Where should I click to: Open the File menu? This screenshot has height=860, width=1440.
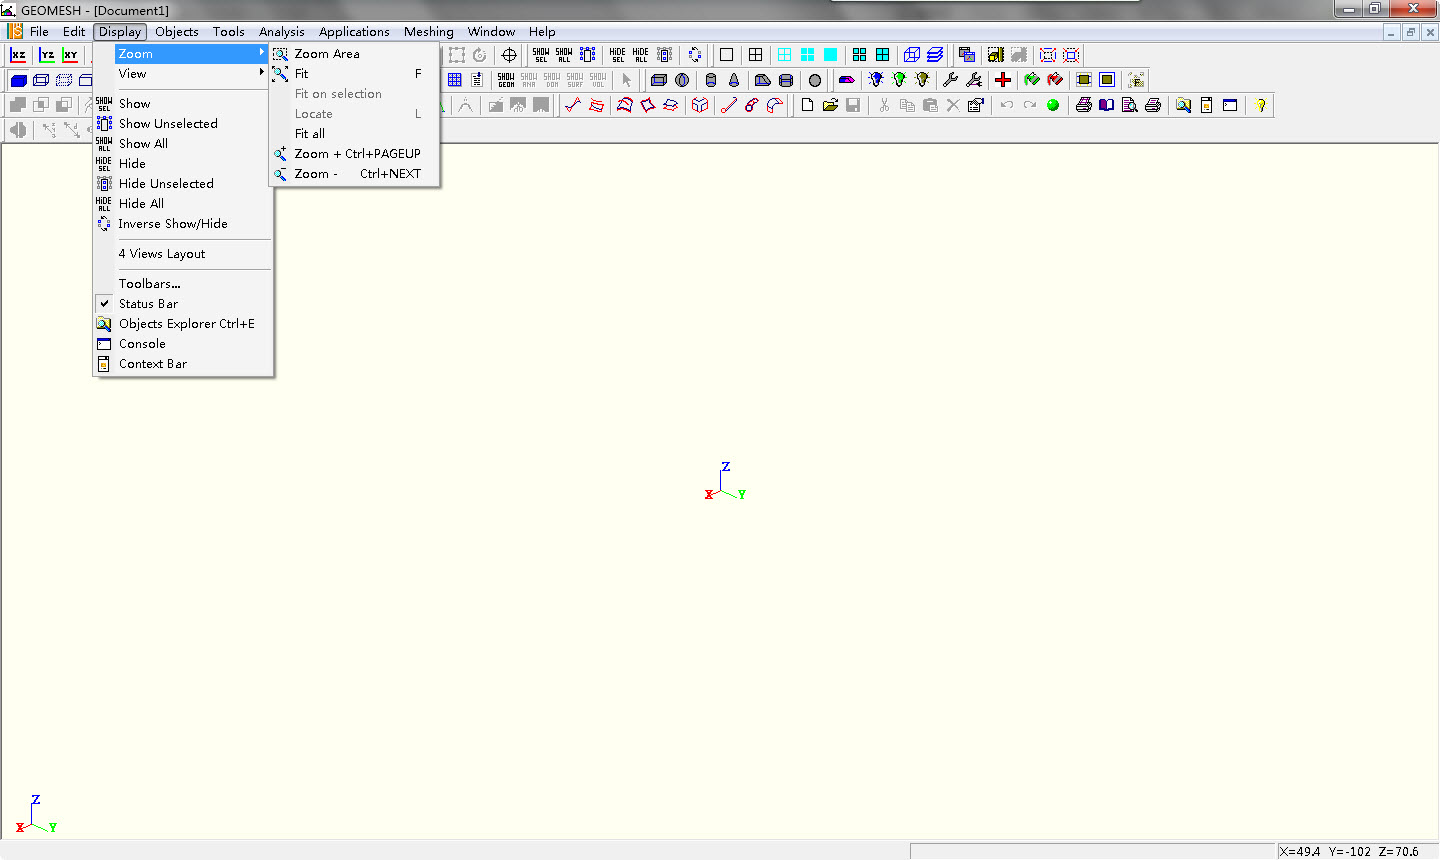[x=39, y=32]
